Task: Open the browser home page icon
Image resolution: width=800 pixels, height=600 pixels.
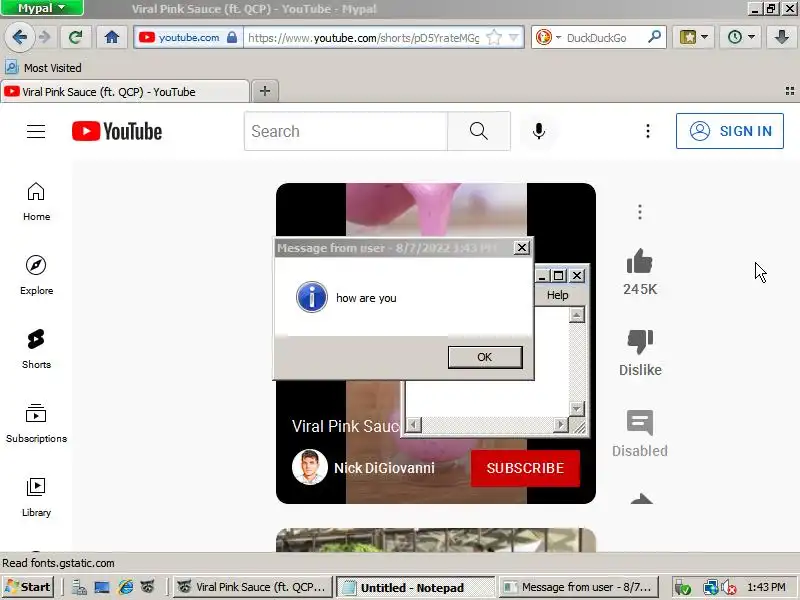Action: point(112,37)
